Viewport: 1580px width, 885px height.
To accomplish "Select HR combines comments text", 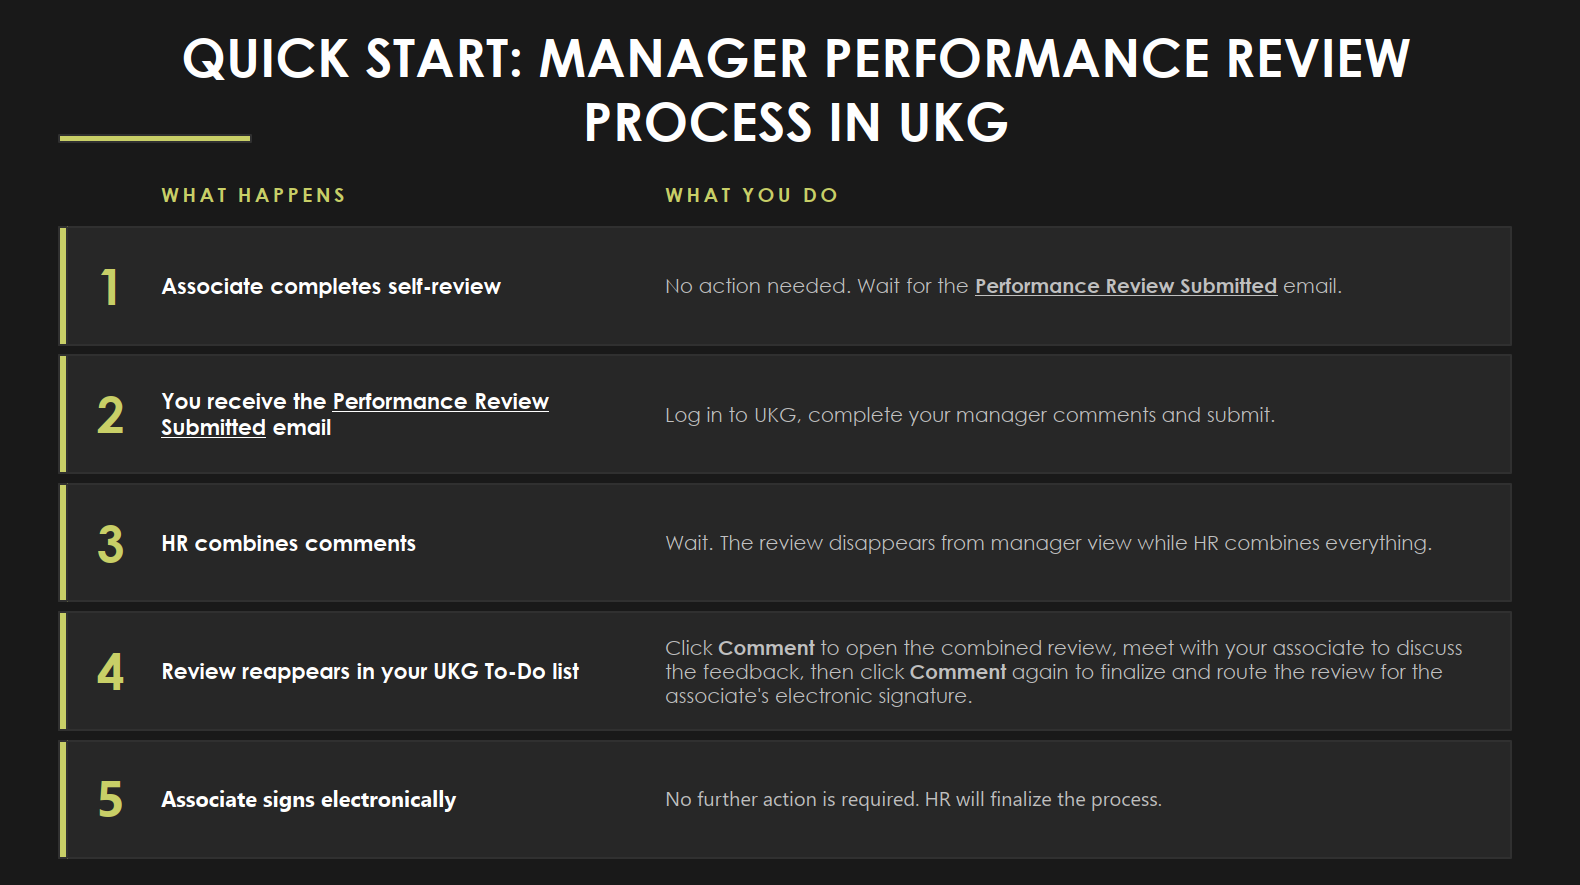I will pyautogui.click(x=288, y=543).
